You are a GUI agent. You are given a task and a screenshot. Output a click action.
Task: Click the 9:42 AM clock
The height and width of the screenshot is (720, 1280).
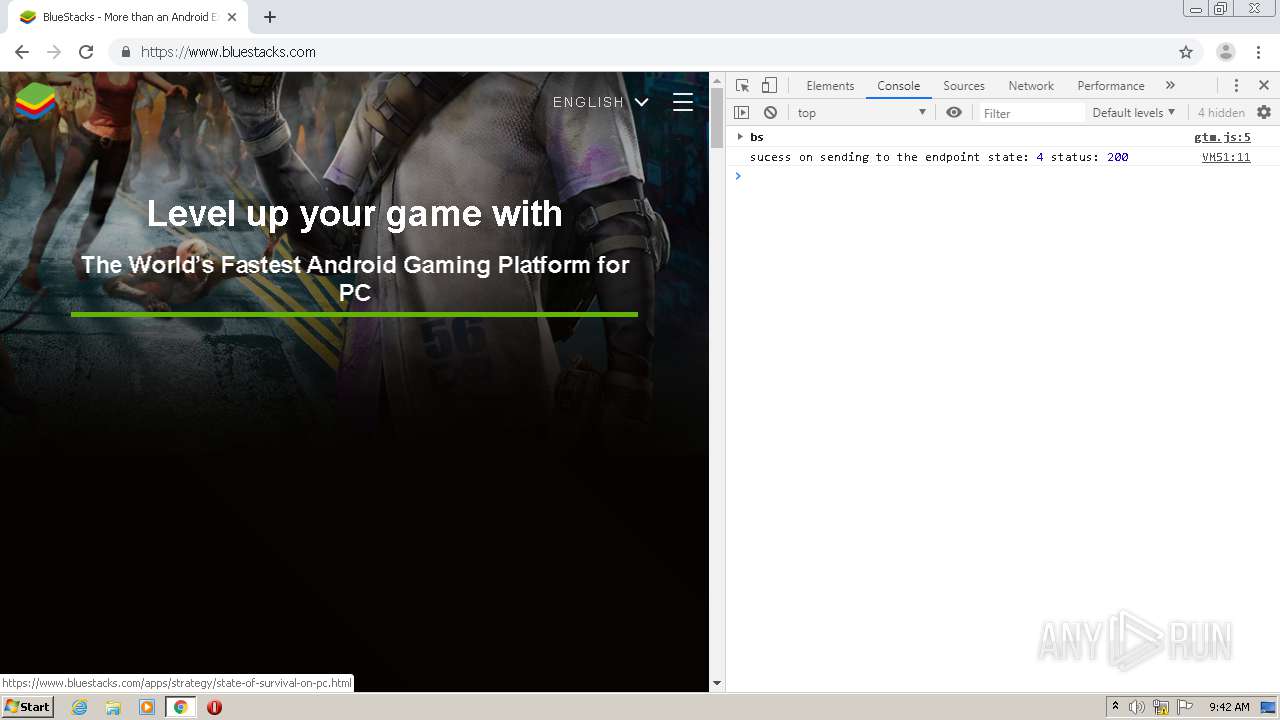1229,707
